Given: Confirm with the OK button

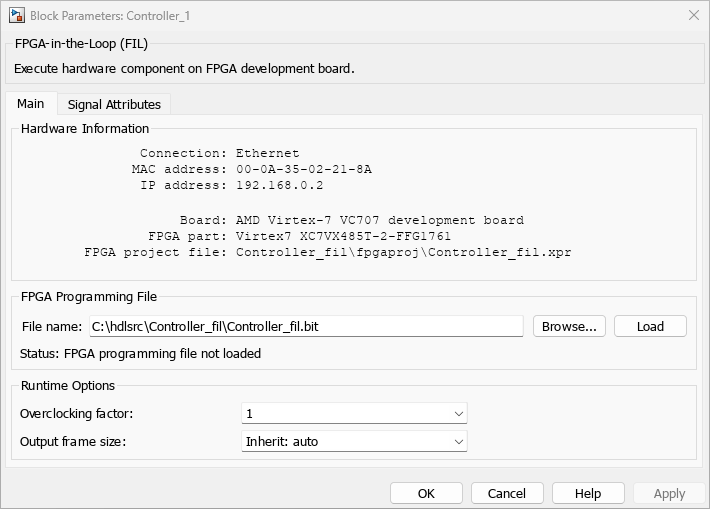Looking at the screenshot, I should coord(426,493).
